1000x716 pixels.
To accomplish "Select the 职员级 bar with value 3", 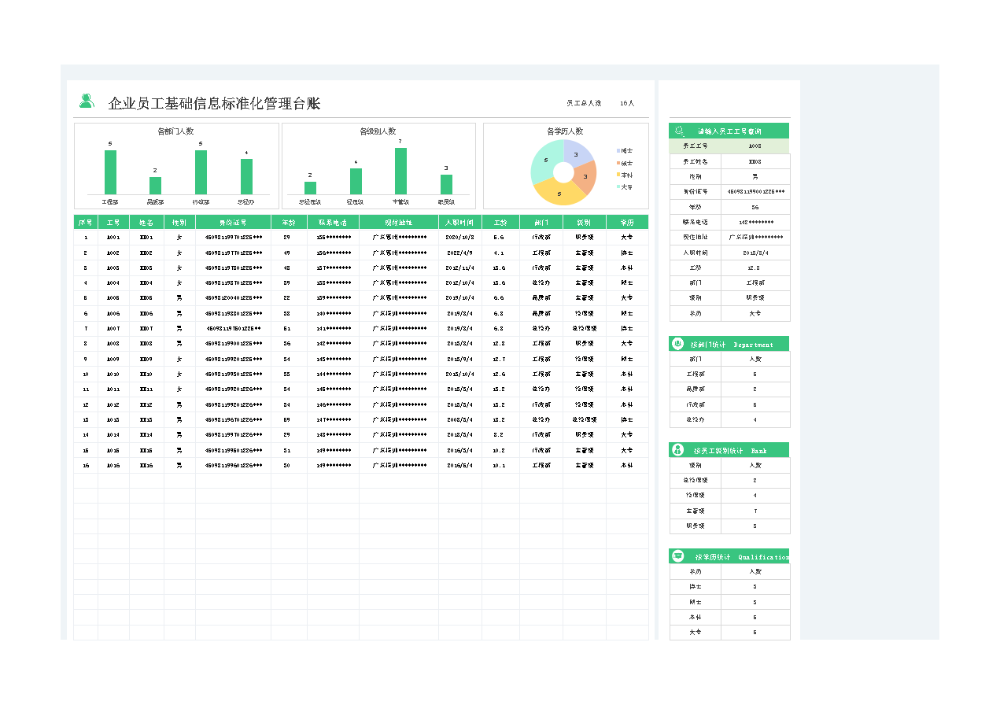I will coord(446,184).
